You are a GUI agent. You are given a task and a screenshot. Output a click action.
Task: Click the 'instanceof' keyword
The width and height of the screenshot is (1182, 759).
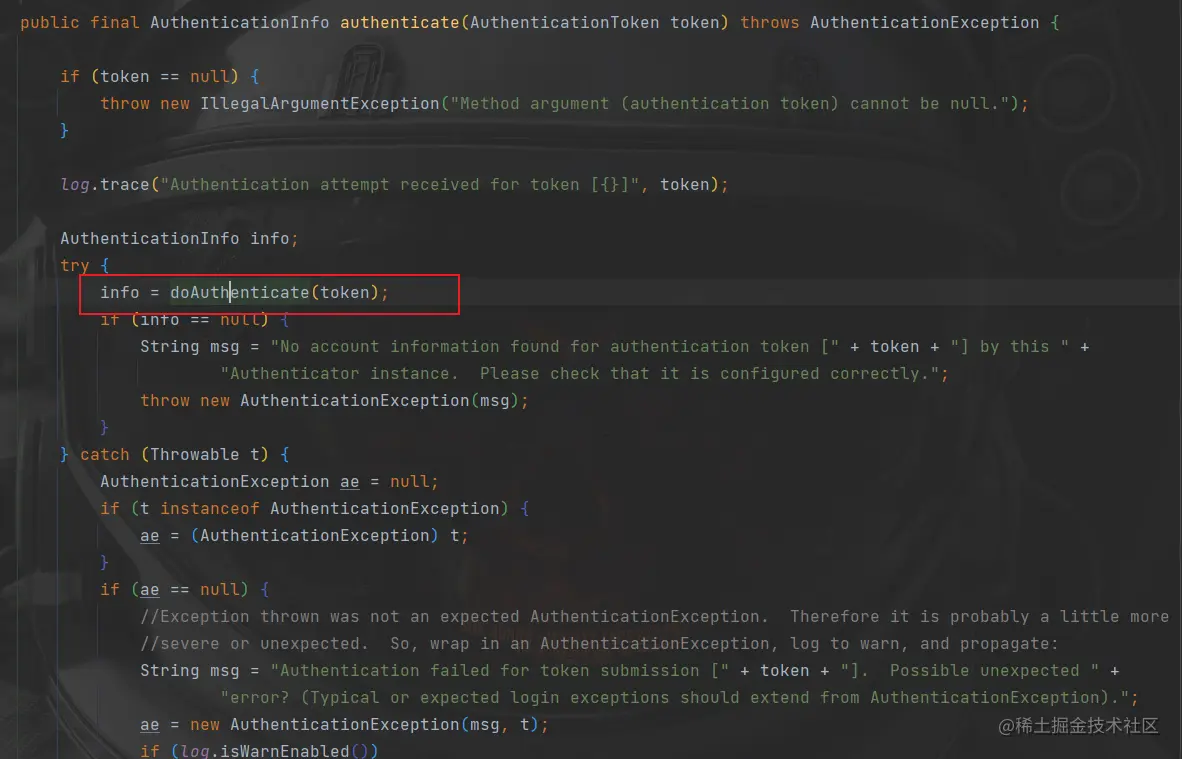click(x=210, y=509)
